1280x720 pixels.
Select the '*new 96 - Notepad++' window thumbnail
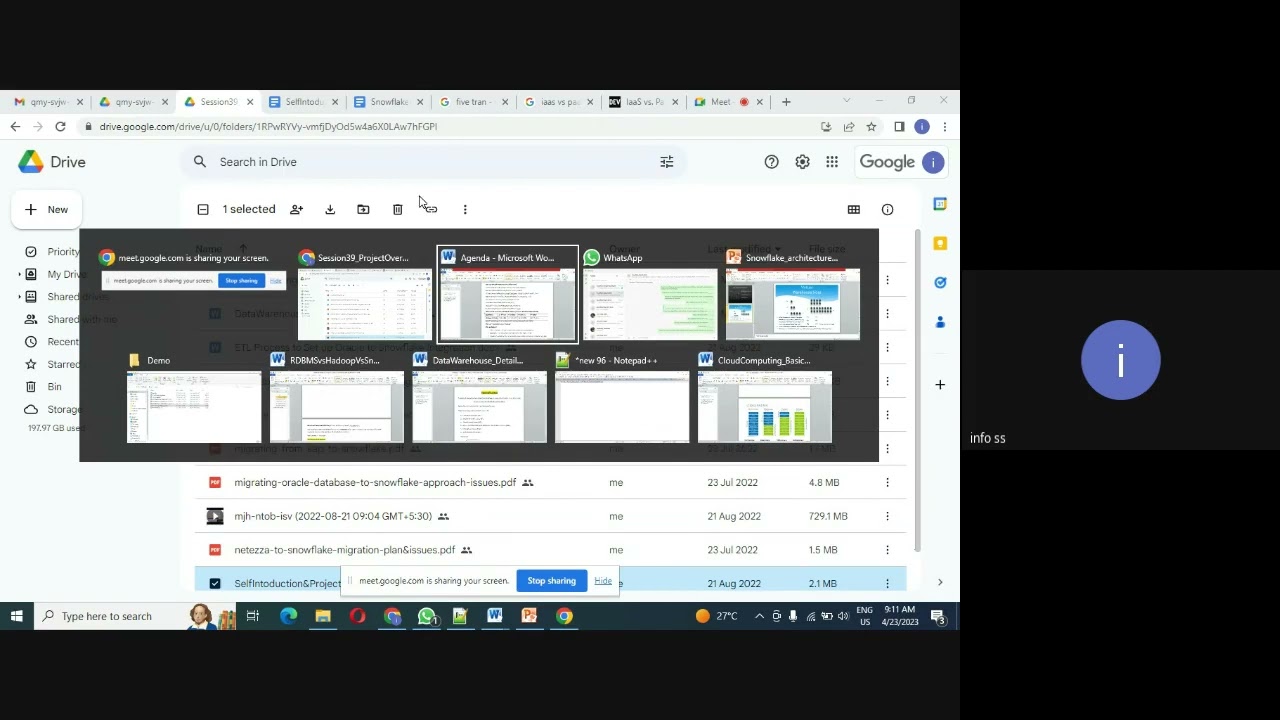[x=622, y=397]
